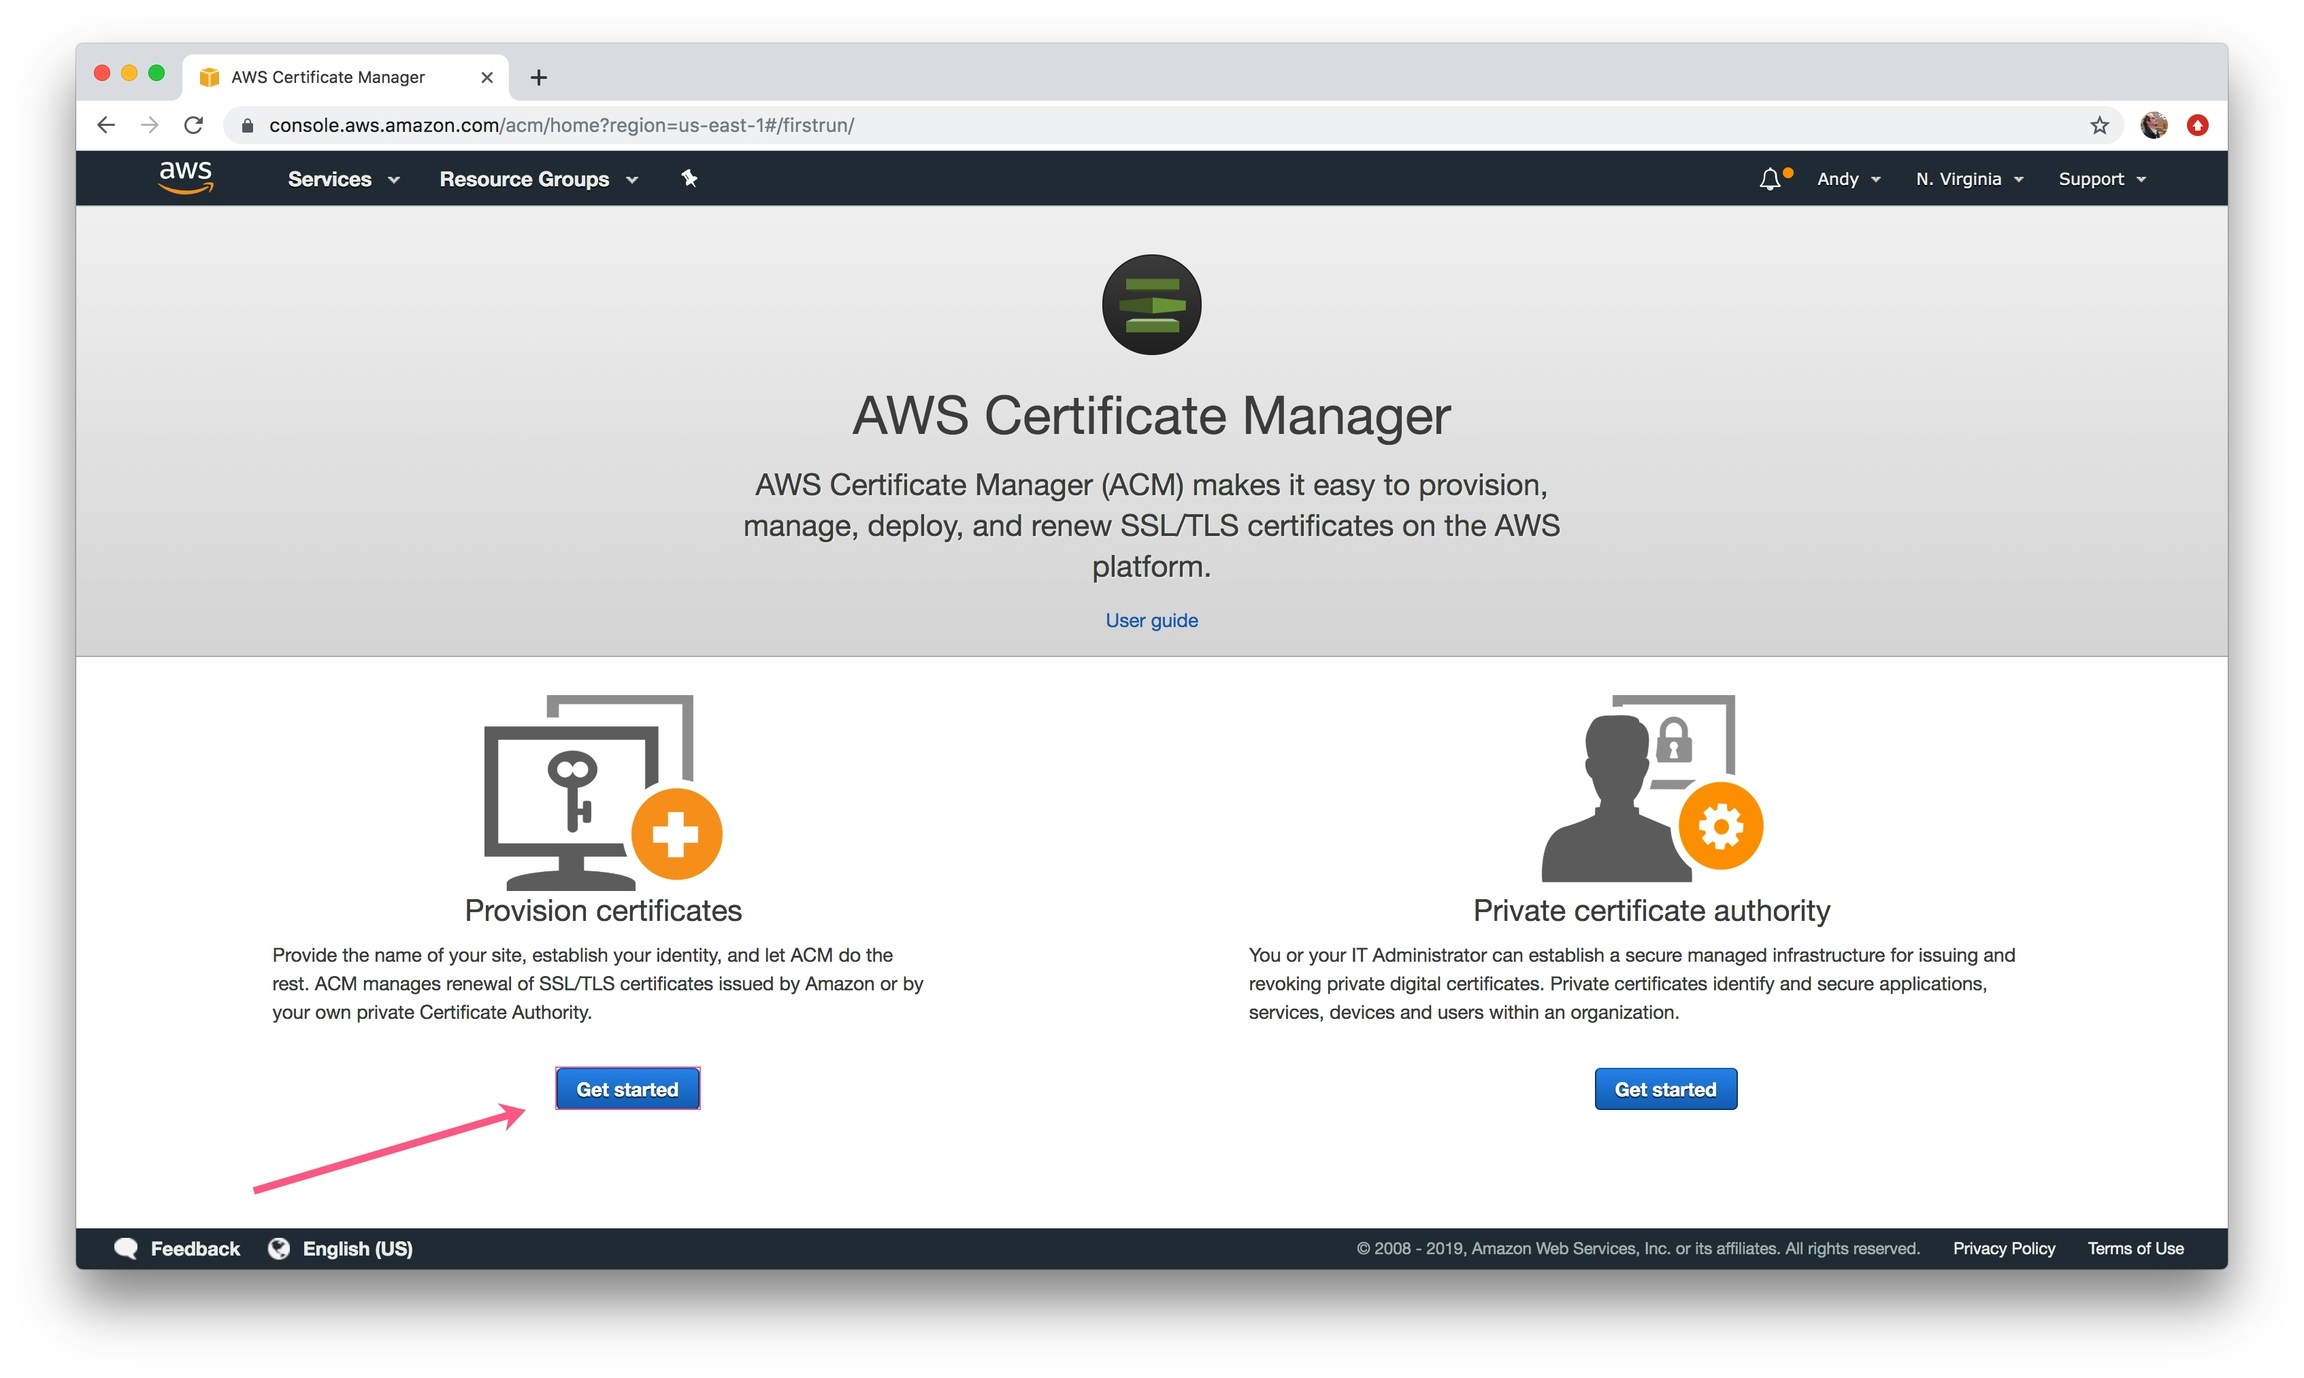Open the notifications bell

point(1769,179)
